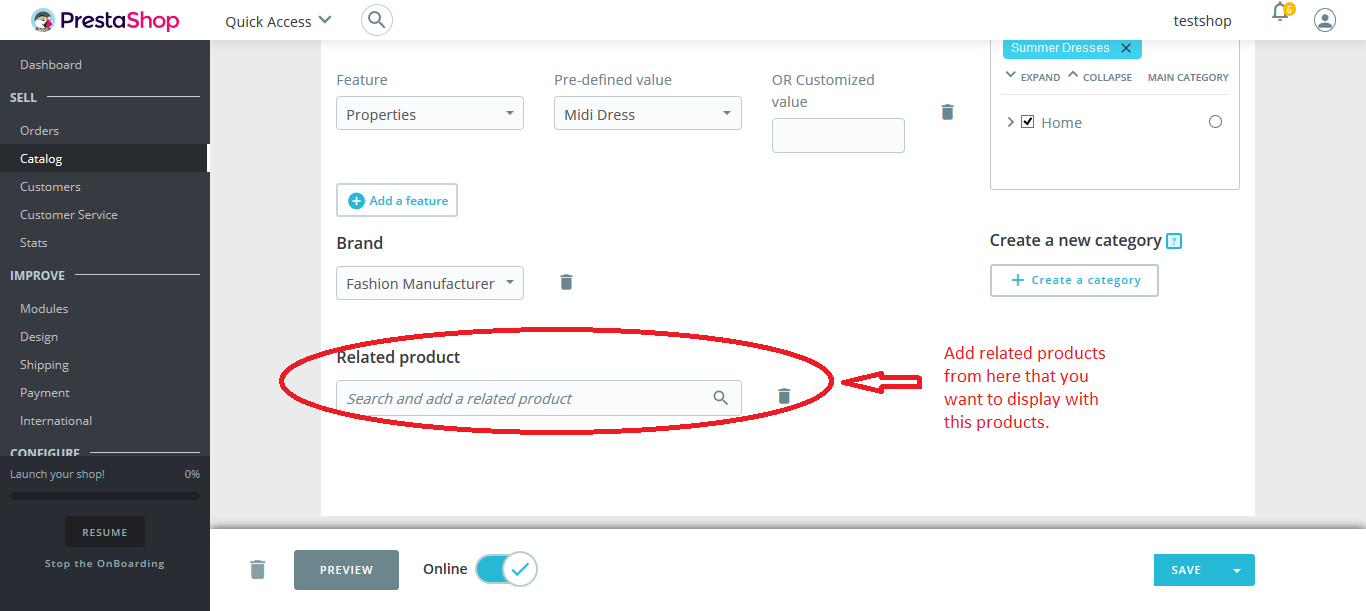Click the MAIN CATEGORY column label
The image size is (1366, 611).
1188,77
